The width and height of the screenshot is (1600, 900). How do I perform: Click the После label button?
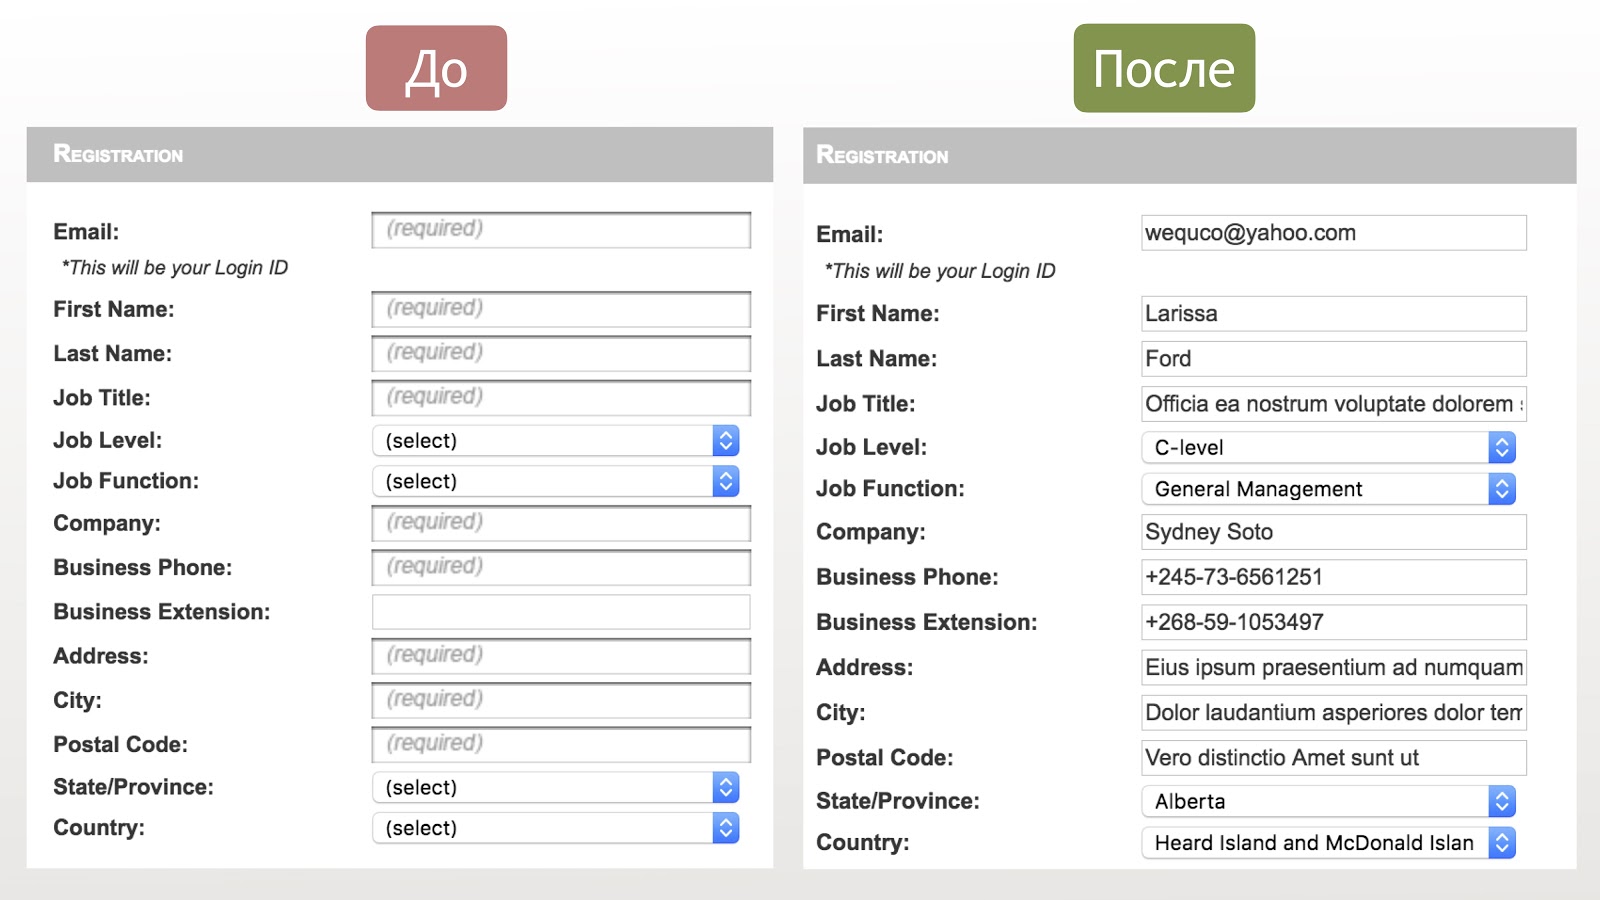pyautogui.click(x=1164, y=68)
